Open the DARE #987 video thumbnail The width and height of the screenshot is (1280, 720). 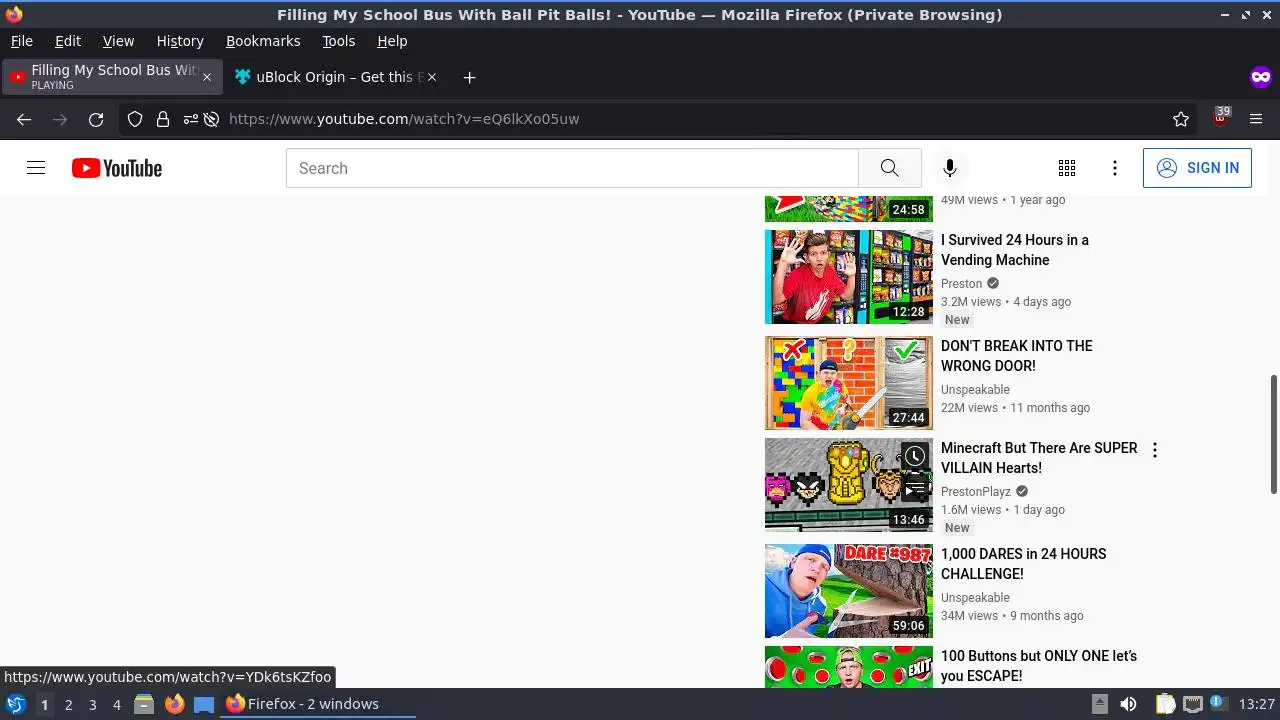[849, 591]
